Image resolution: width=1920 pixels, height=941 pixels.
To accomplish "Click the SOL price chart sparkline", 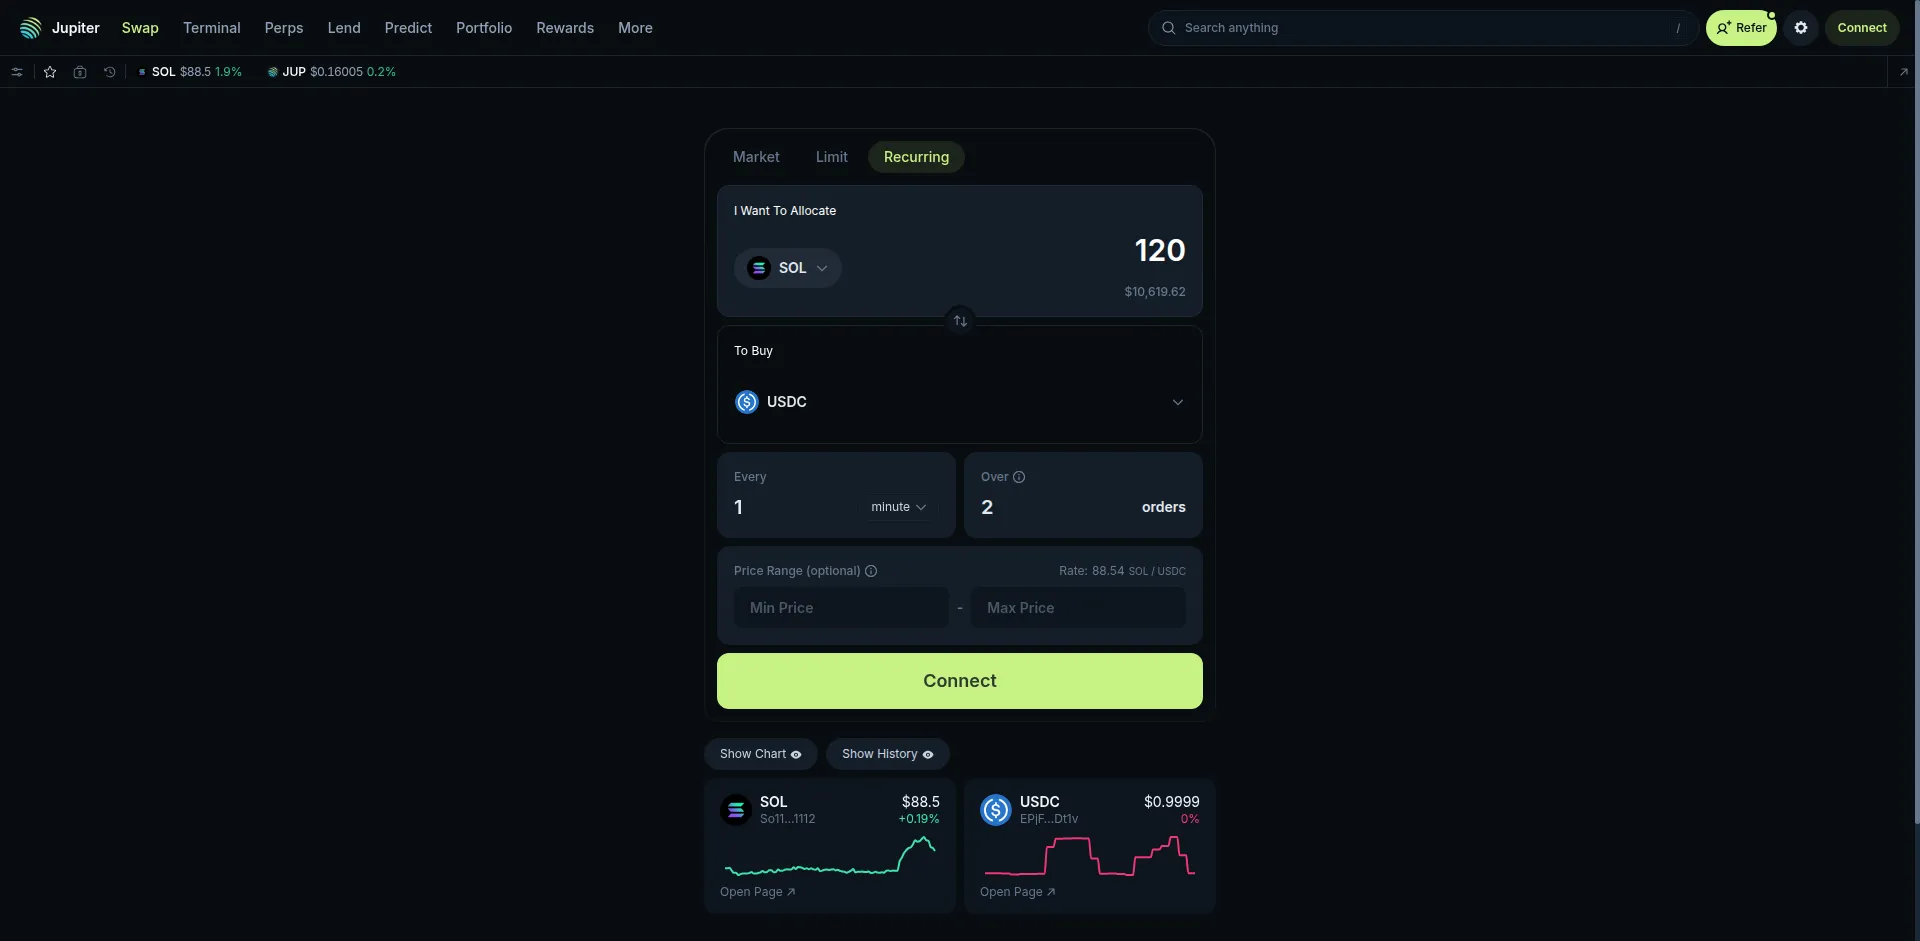I will 830,856.
